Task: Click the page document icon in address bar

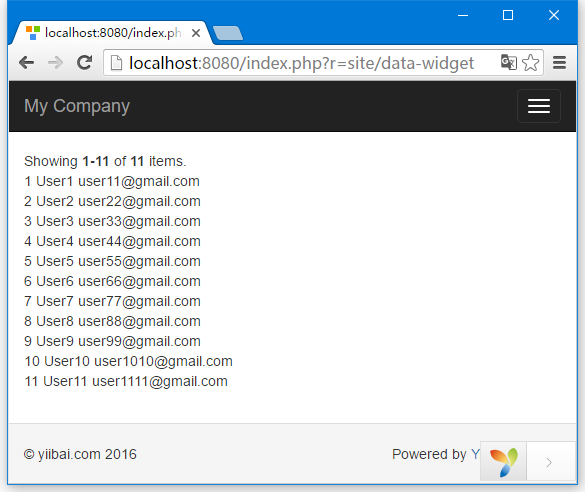Action: [116, 62]
